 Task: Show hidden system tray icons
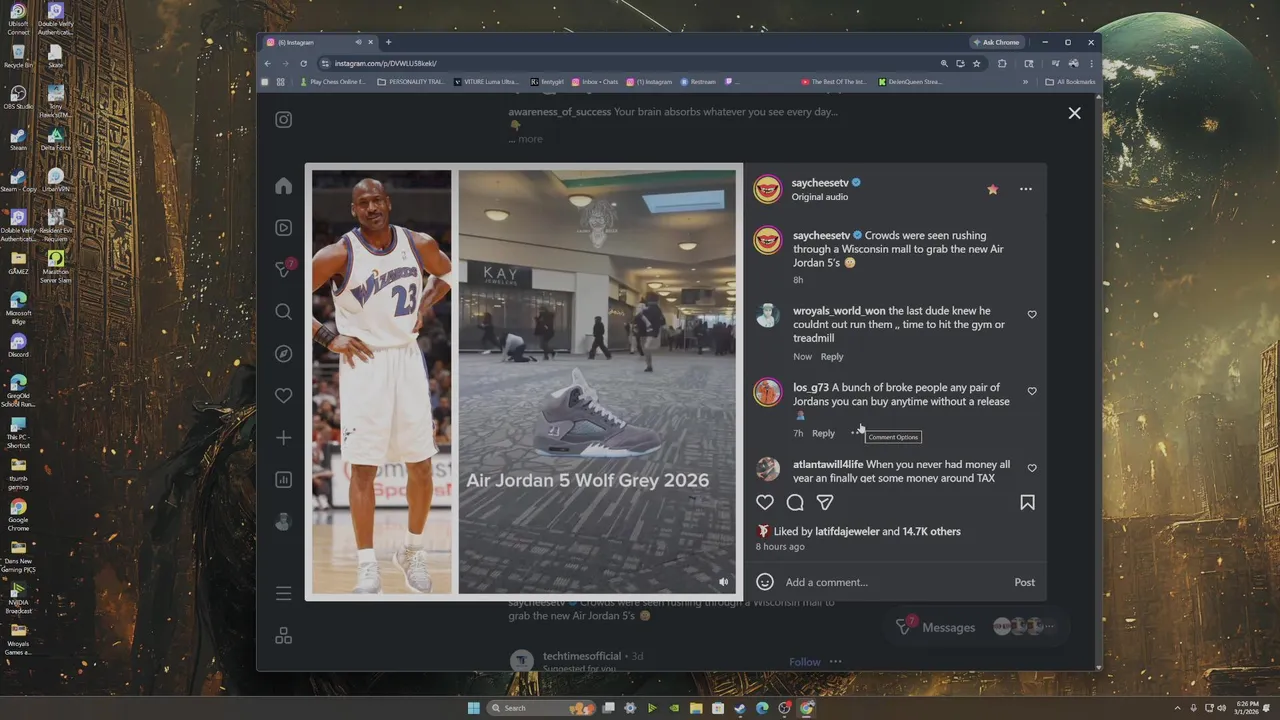(x=1177, y=708)
